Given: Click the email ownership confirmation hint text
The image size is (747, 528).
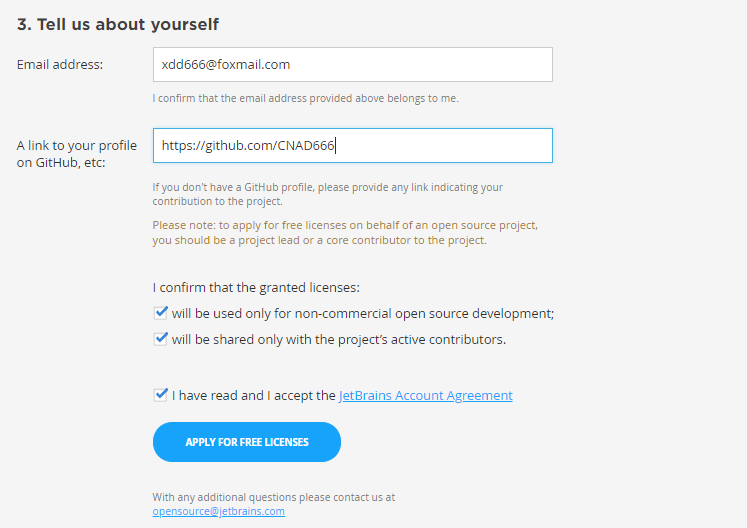Looking at the screenshot, I should point(305,98).
